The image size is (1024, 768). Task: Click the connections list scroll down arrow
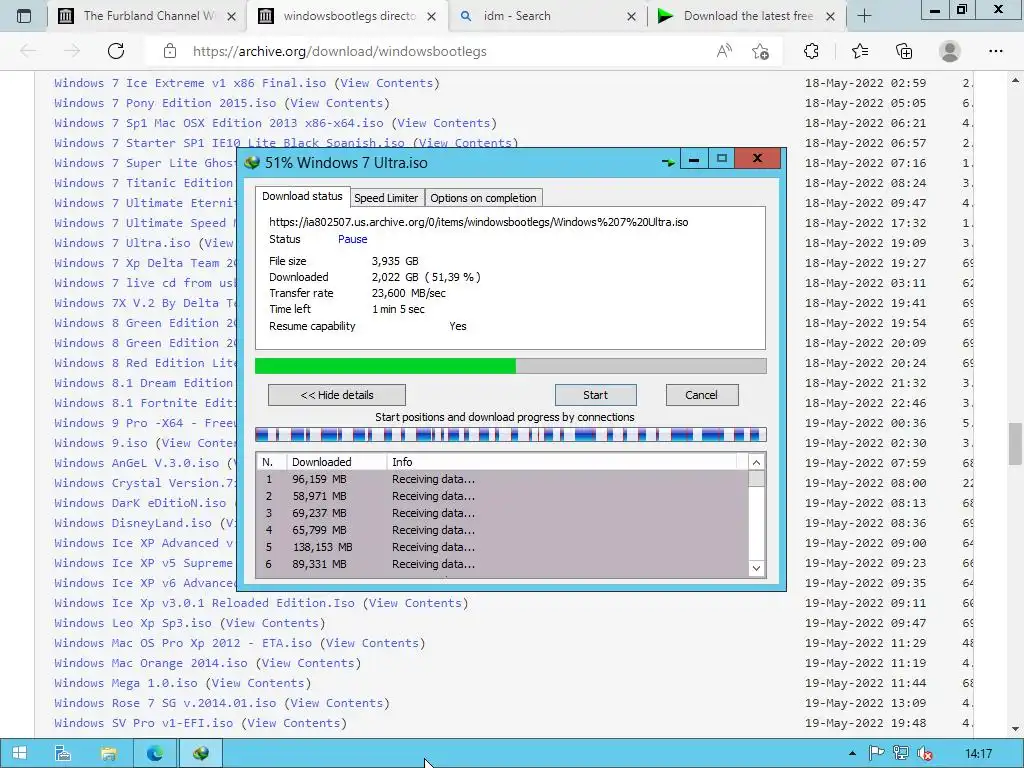pyautogui.click(x=756, y=568)
